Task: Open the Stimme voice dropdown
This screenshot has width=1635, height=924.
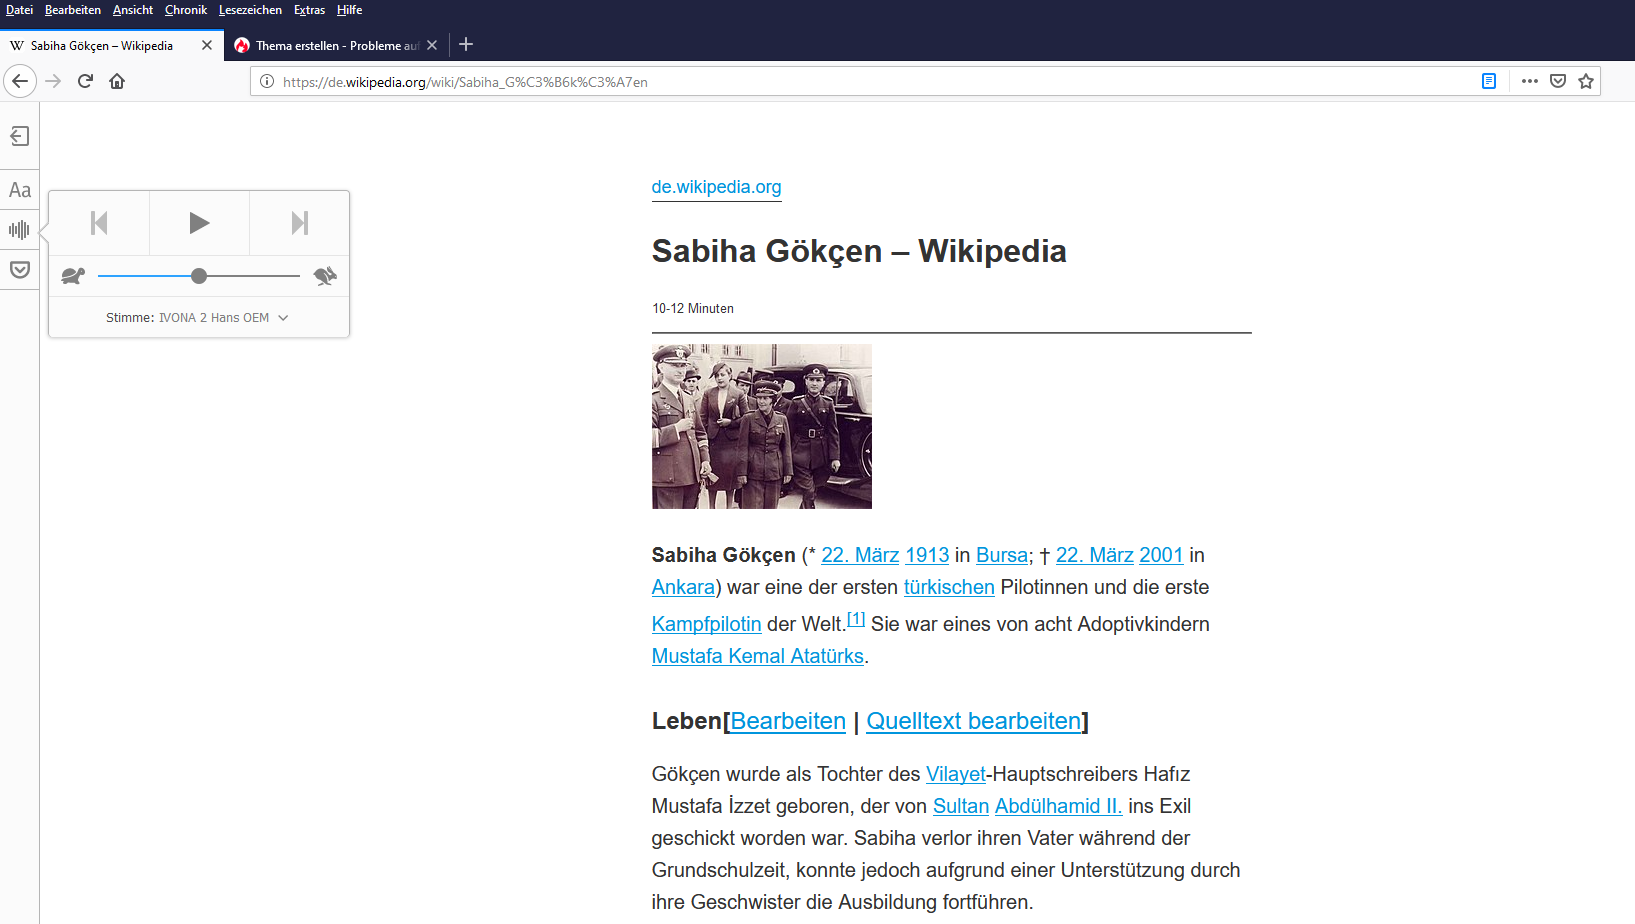Action: click(x=199, y=318)
